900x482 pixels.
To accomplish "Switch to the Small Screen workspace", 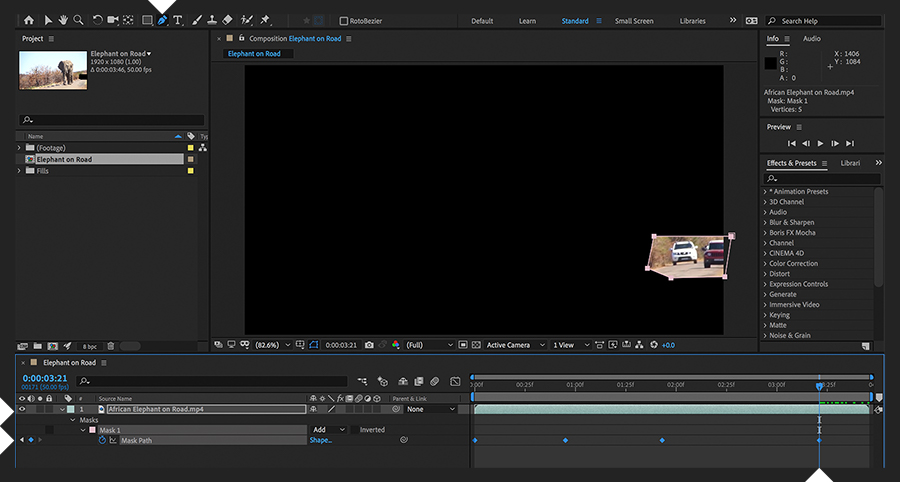I will click(x=634, y=21).
